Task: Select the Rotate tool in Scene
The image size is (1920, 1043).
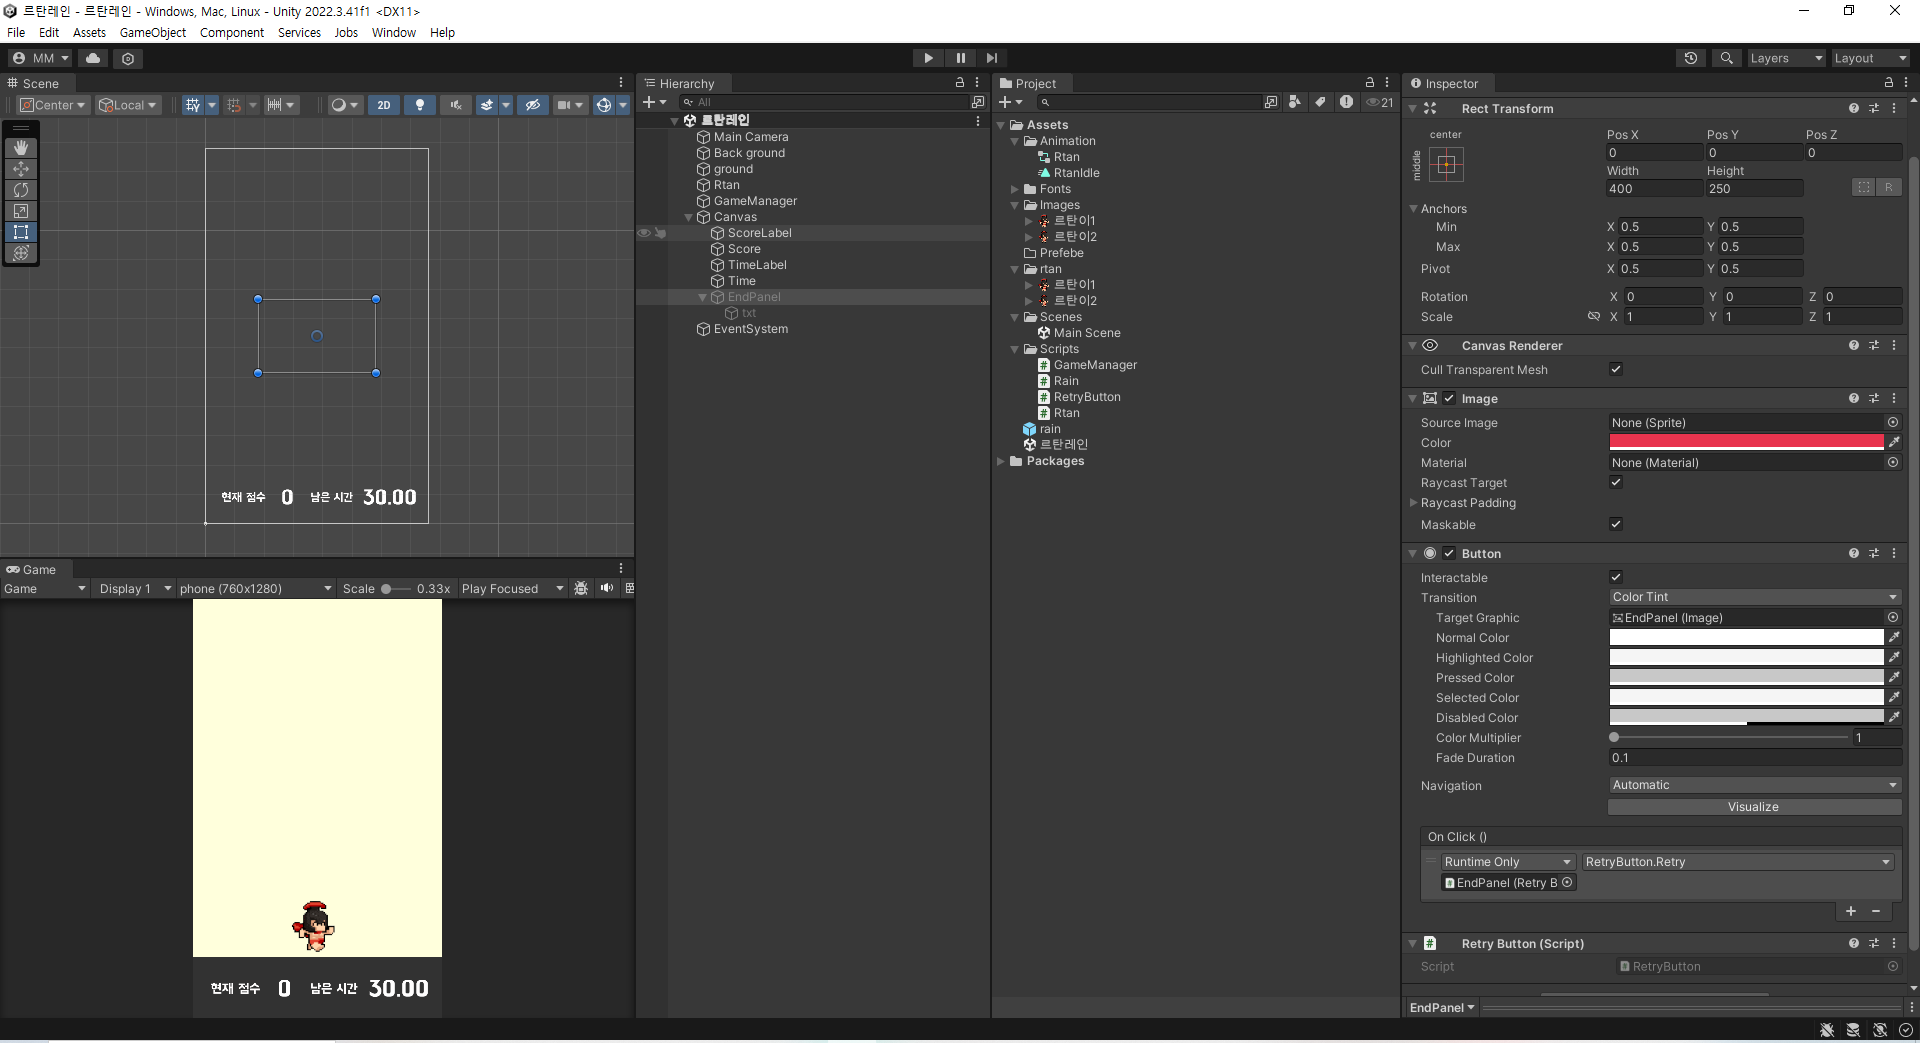Action: 21,190
